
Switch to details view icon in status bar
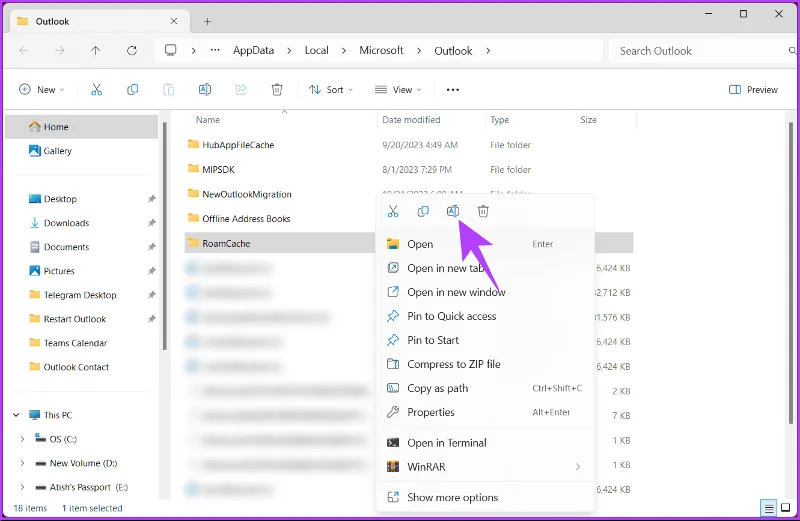point(768,508)
